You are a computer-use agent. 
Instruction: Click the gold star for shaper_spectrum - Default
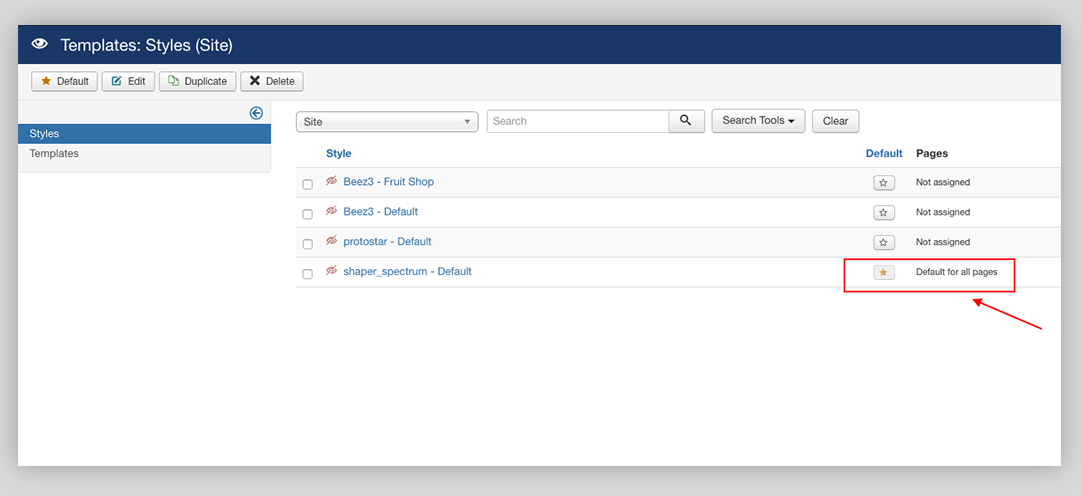[883, 273]
